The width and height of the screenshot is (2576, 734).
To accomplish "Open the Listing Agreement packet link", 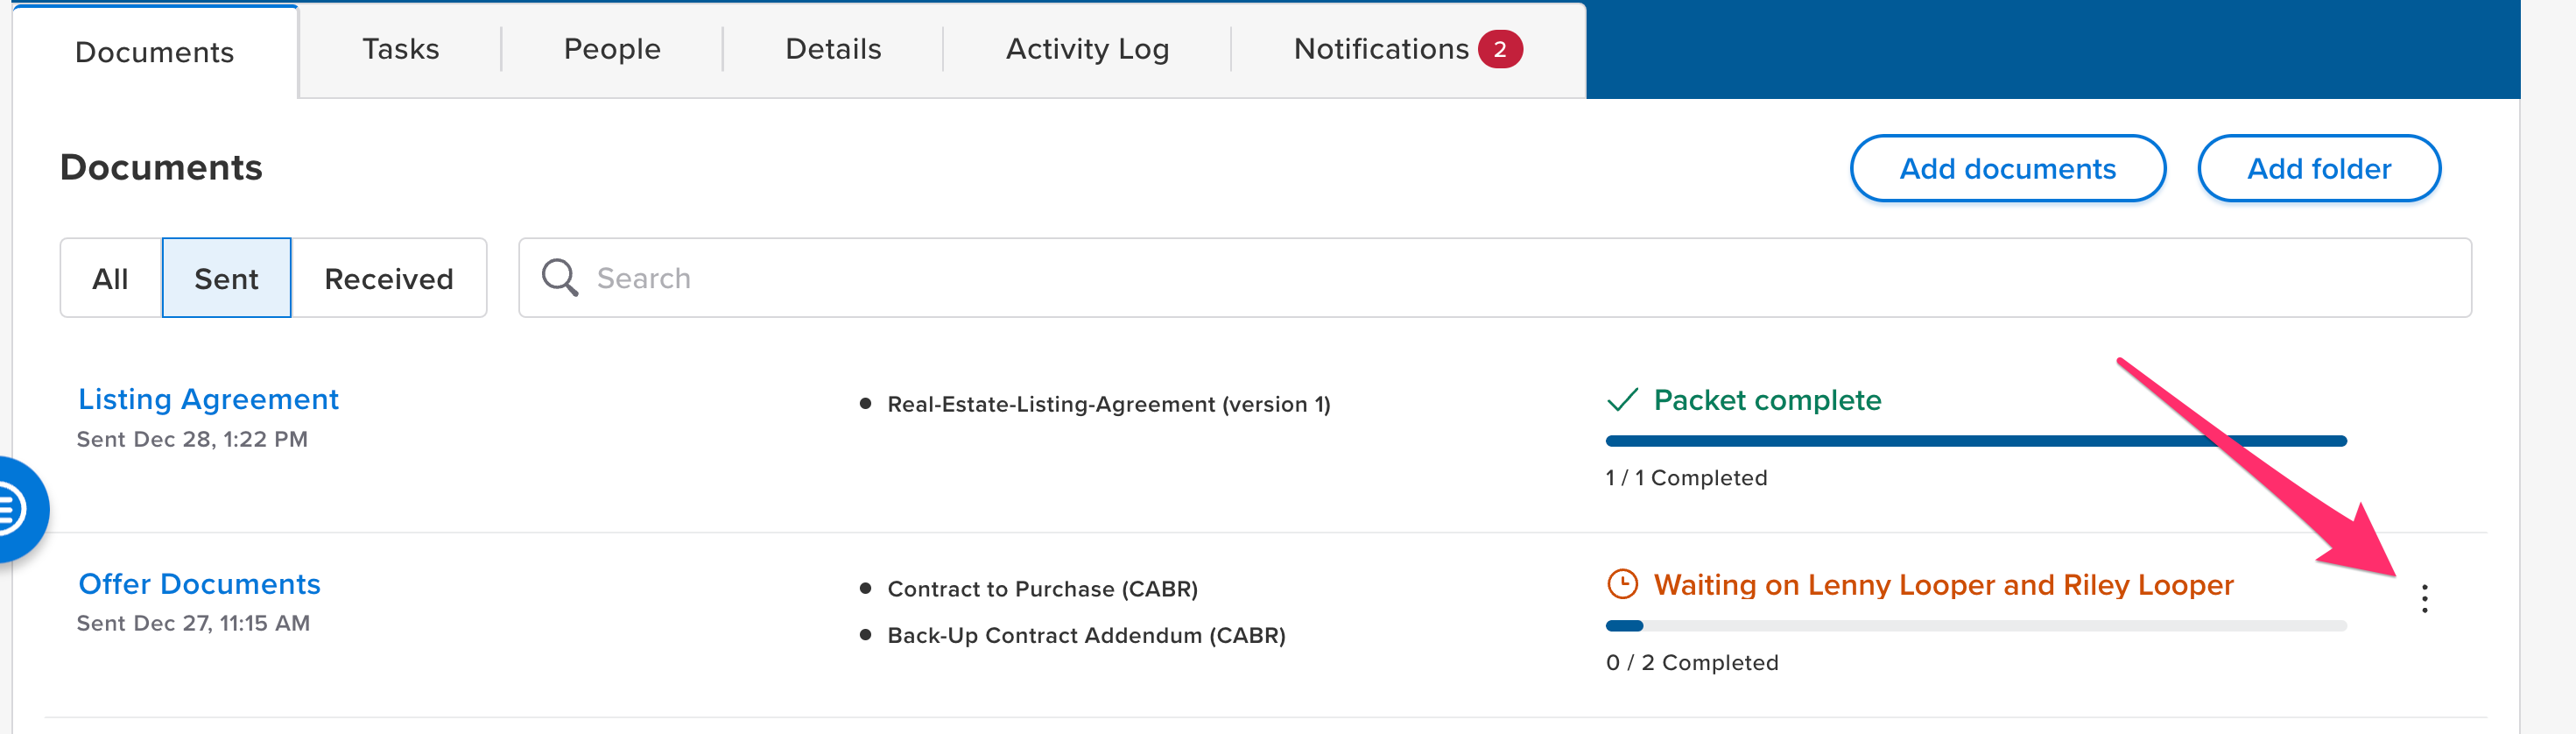I will click(x=208, y=399).
